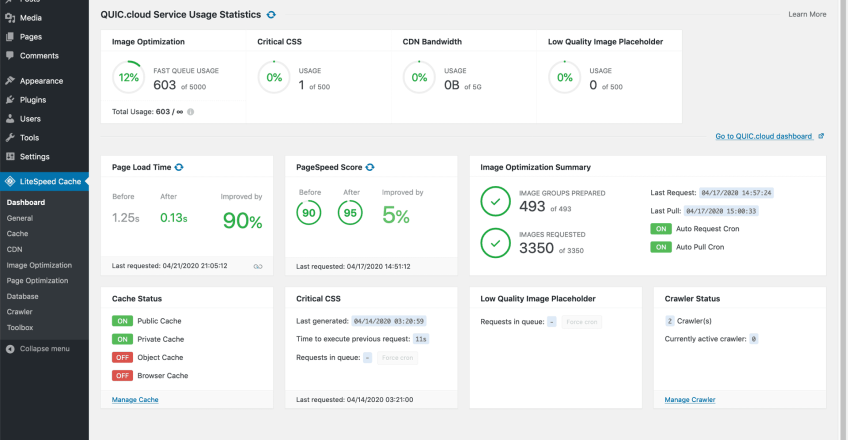Click the Settings icon in sidebar
The image size is (848, 440).
point(10,156)
